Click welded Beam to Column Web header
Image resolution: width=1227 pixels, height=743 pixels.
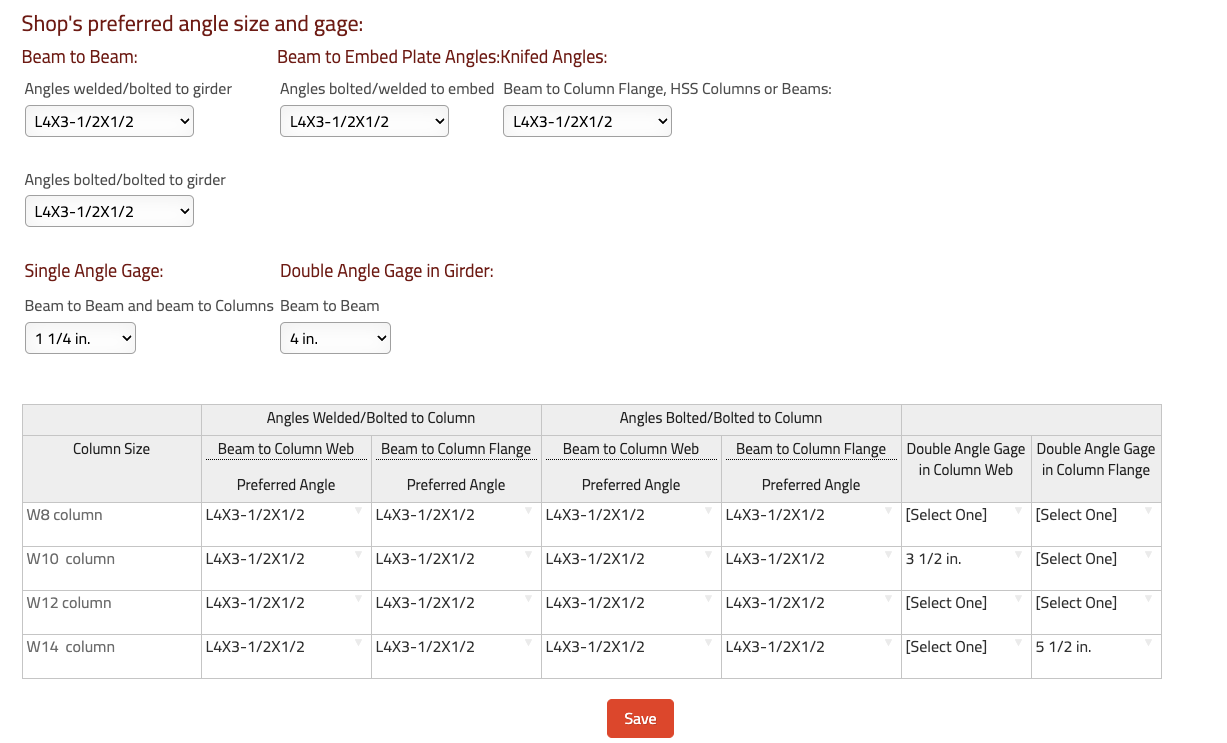pyautogui.click(x=286, y=449)
